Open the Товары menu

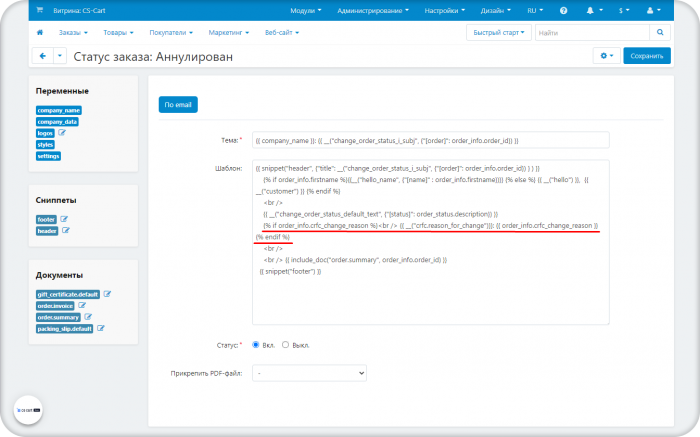[118, 33]
